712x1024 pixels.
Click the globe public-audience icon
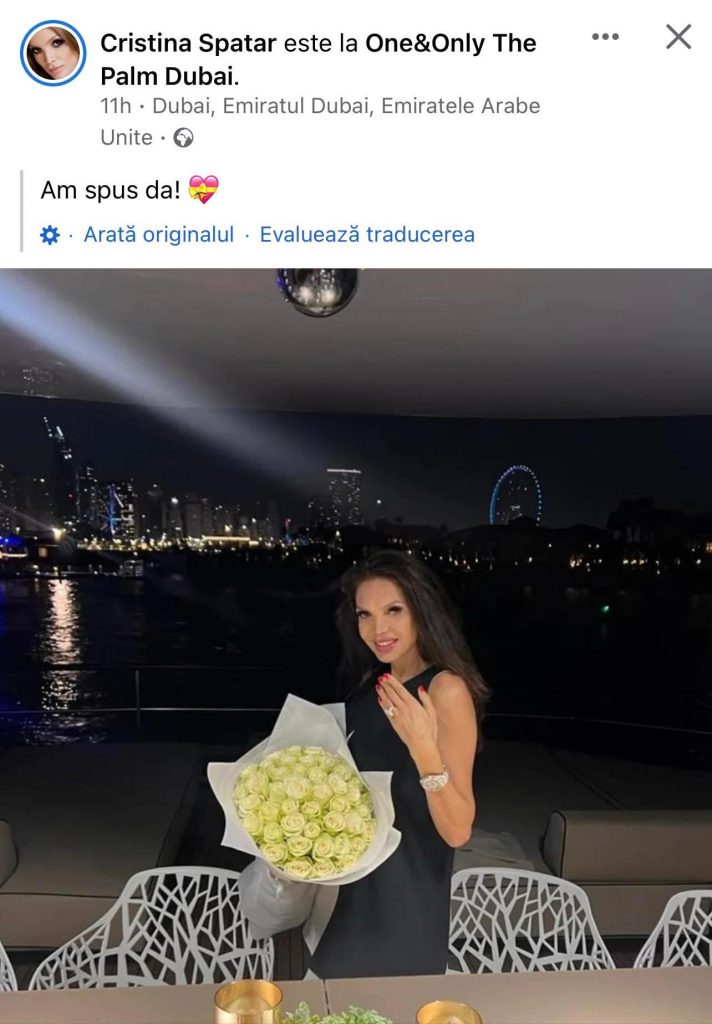tap(183, 138)
